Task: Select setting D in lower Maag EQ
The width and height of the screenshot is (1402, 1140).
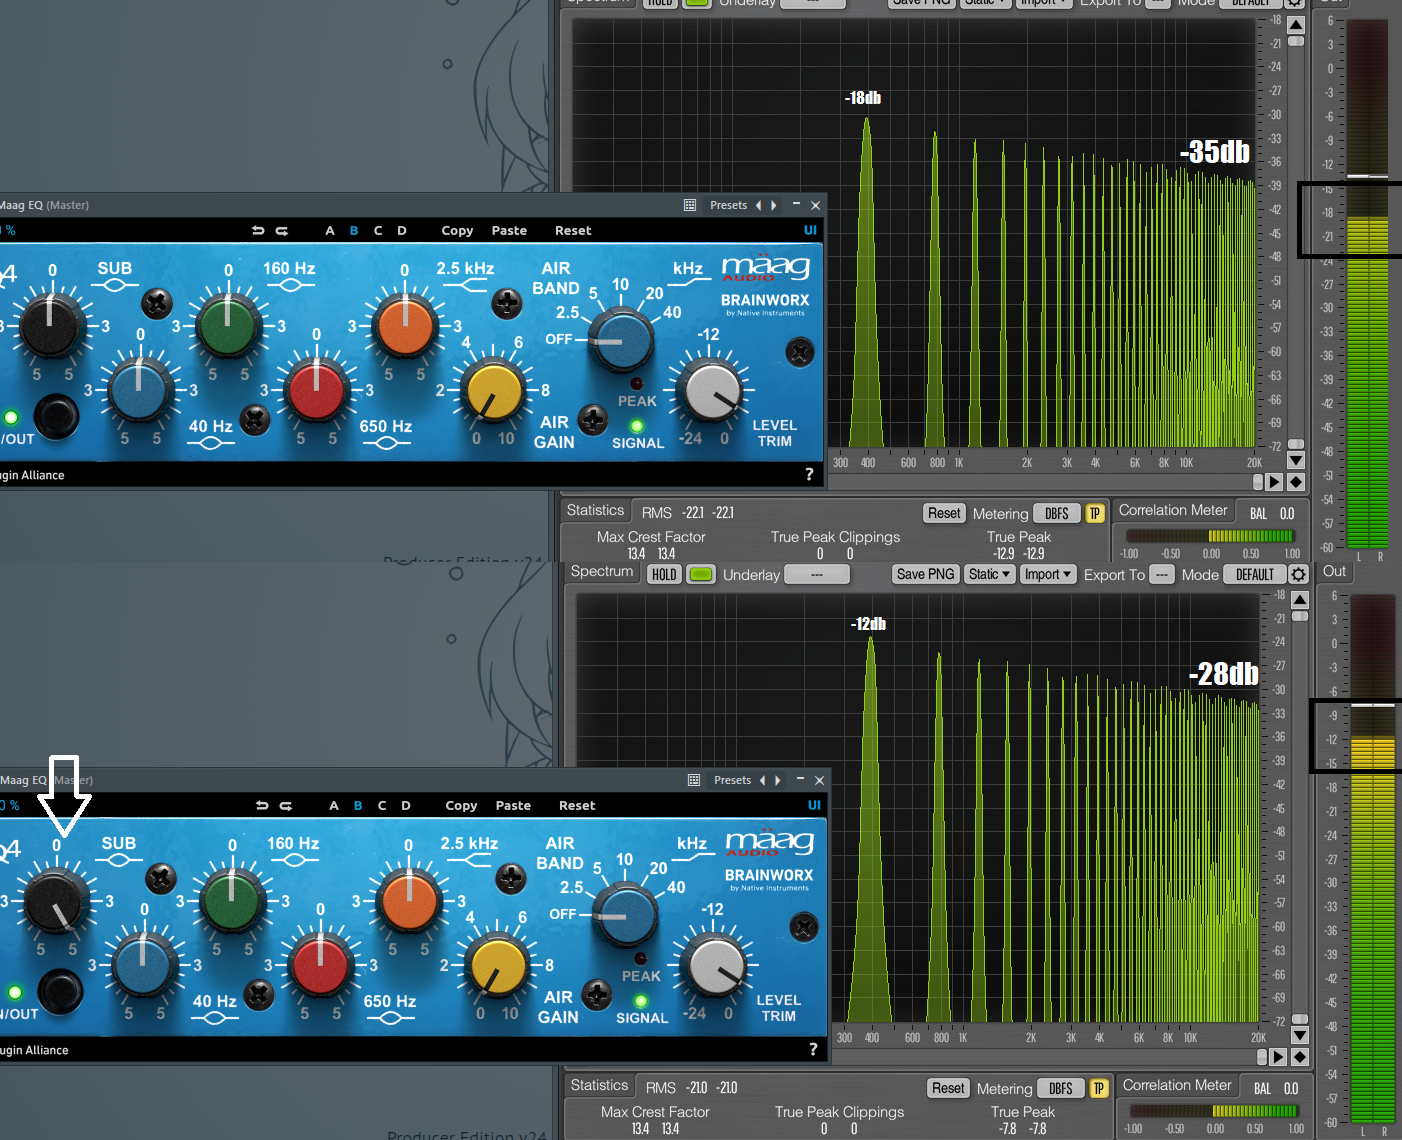Action: coord(406,806)
